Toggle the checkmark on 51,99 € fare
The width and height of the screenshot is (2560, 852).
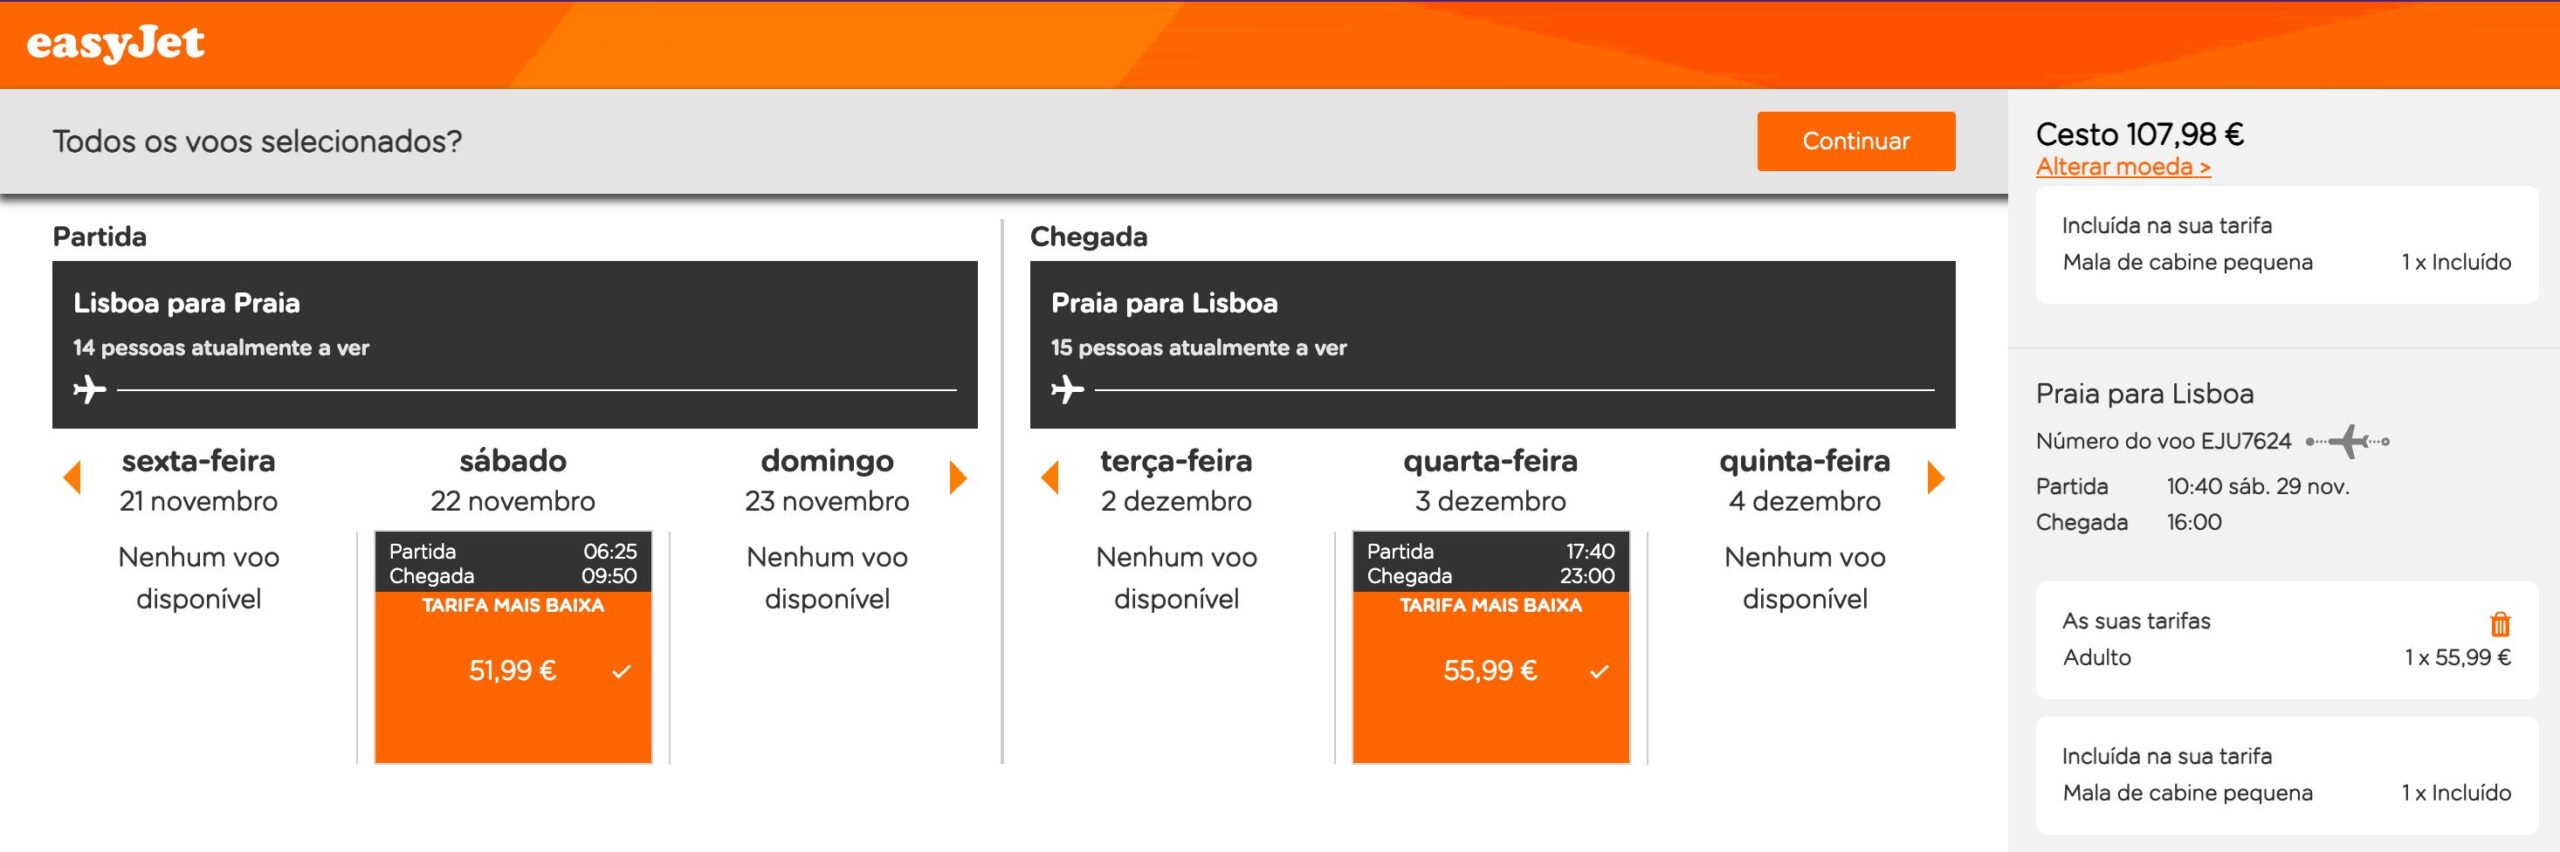tap(621, 671)
